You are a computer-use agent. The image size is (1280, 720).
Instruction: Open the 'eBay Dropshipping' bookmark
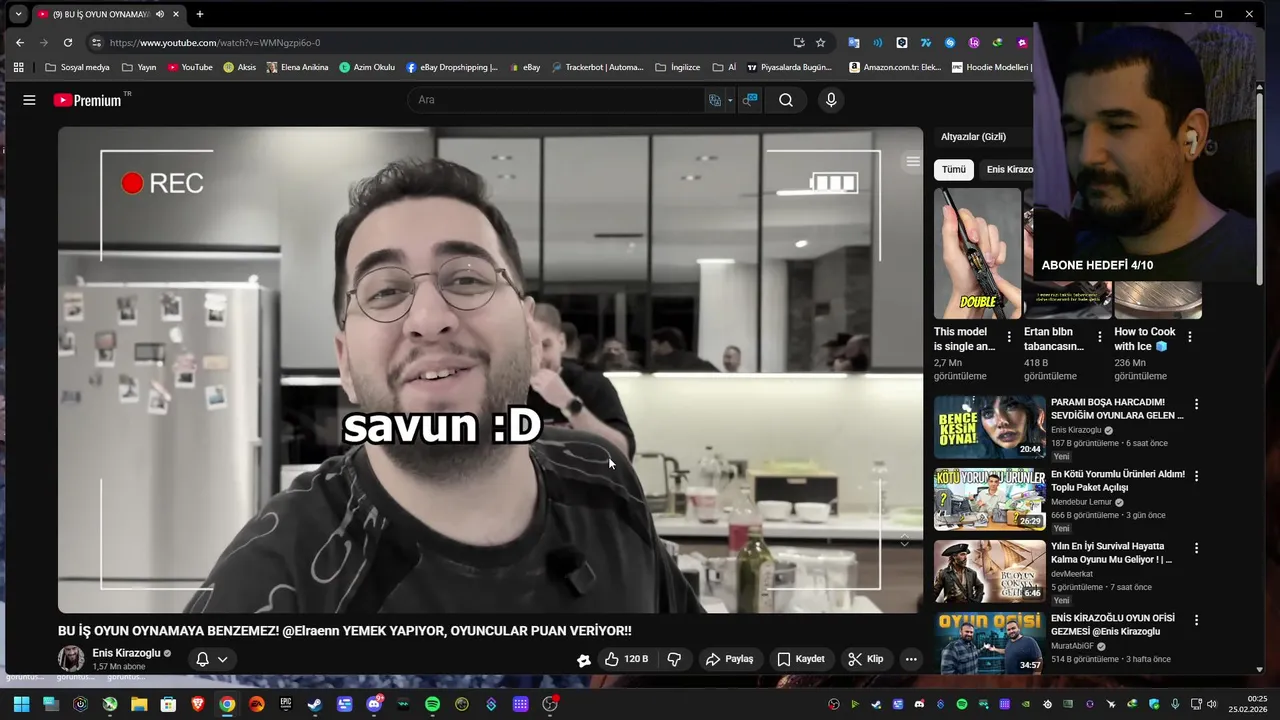tap(452, 67)
